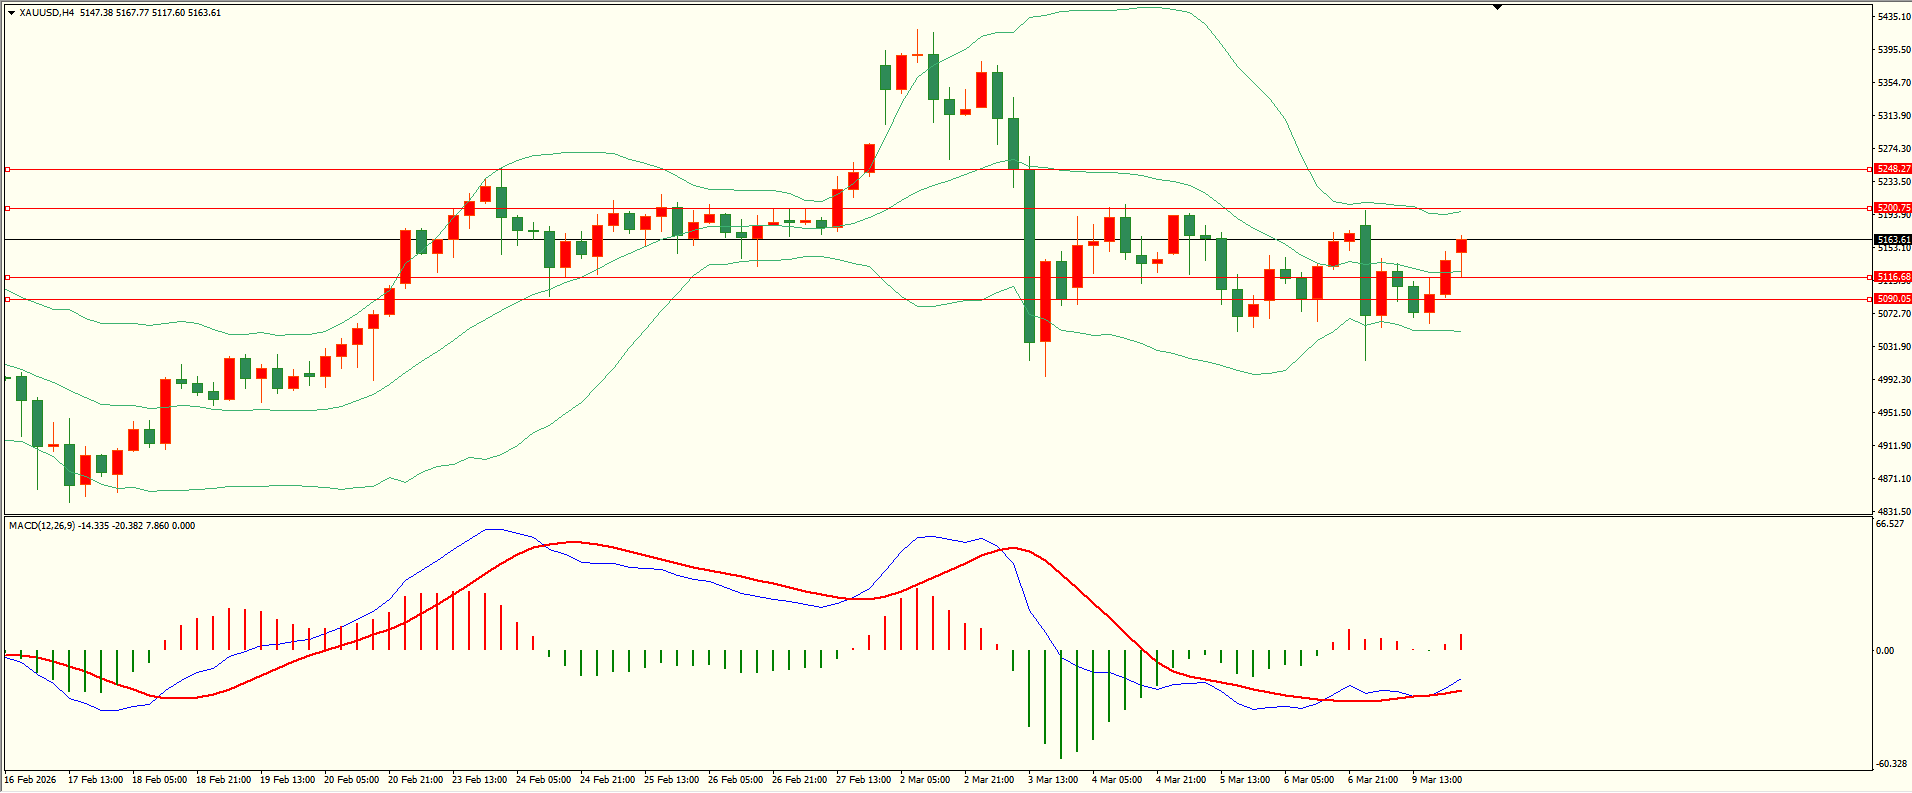Click the 5435.10 tick on price scale

[x=1894, y=17]
